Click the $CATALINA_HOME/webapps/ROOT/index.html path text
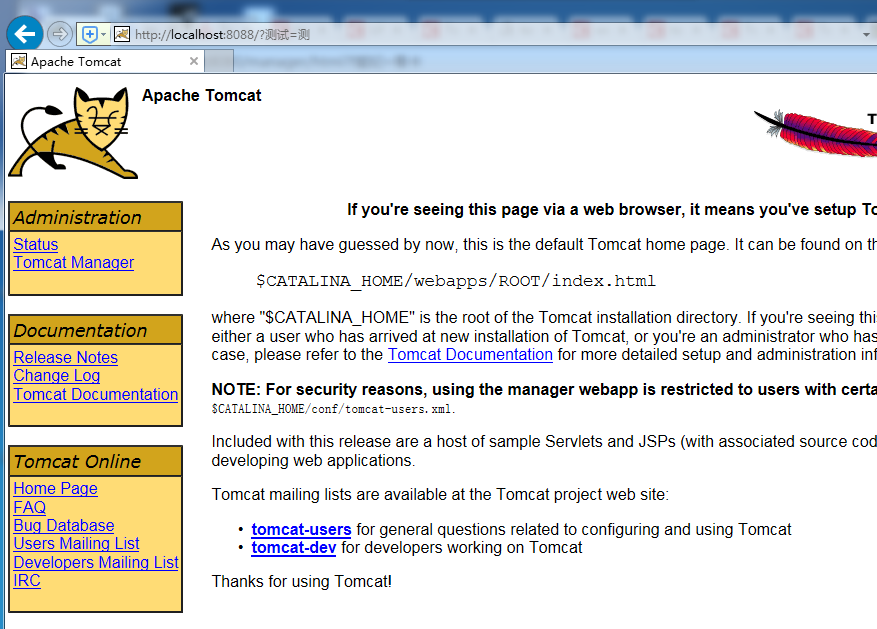Image resolution: width=877 pixels, height=629 pixels. click(456, 281)
